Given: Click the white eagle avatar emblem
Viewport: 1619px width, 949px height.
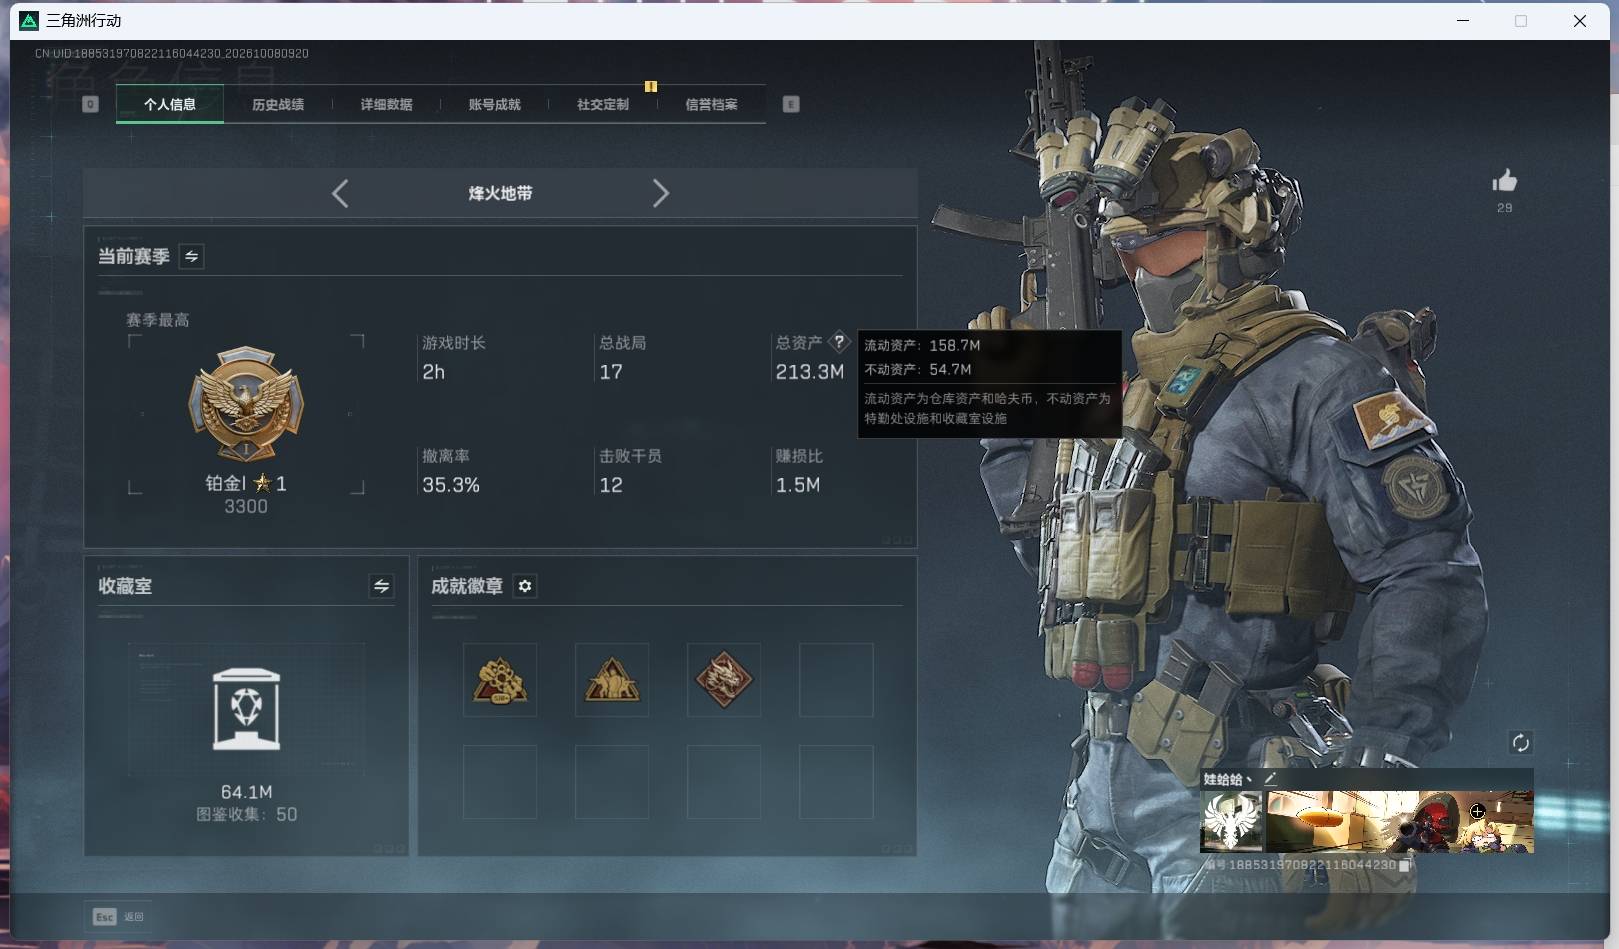Looking at the screenshot, I should (1232, 822).
